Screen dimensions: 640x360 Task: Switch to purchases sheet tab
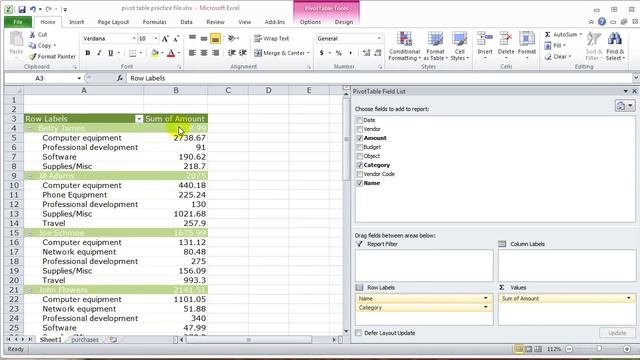[x=85, y=340]
